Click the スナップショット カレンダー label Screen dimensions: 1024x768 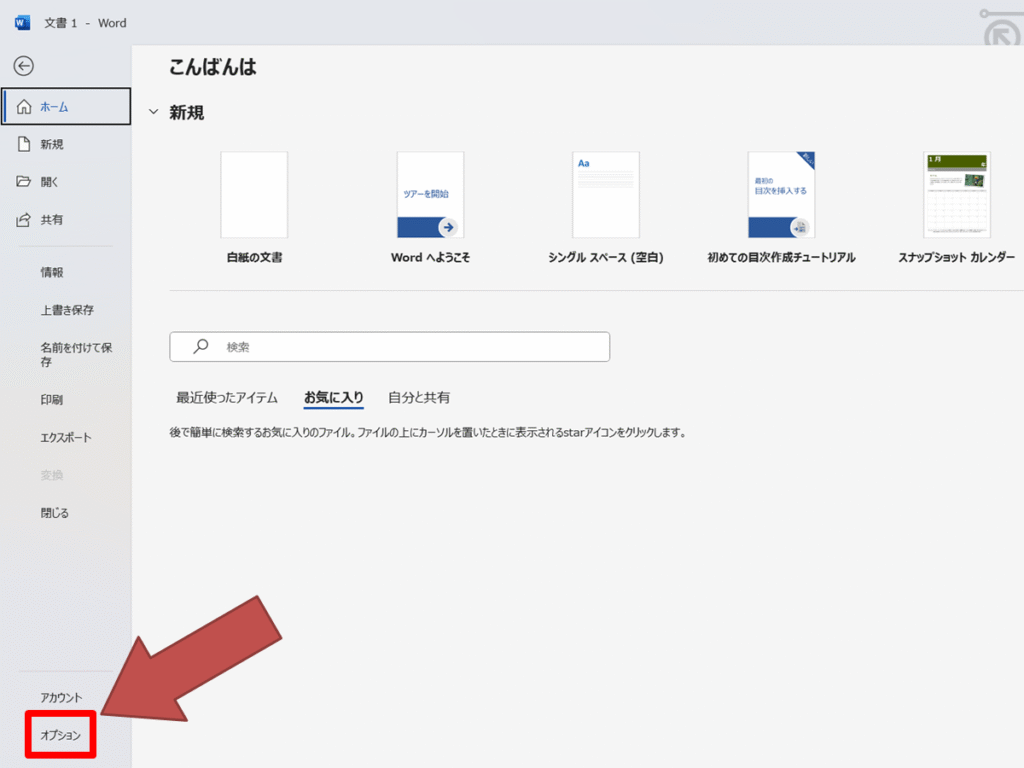(957, 257)
